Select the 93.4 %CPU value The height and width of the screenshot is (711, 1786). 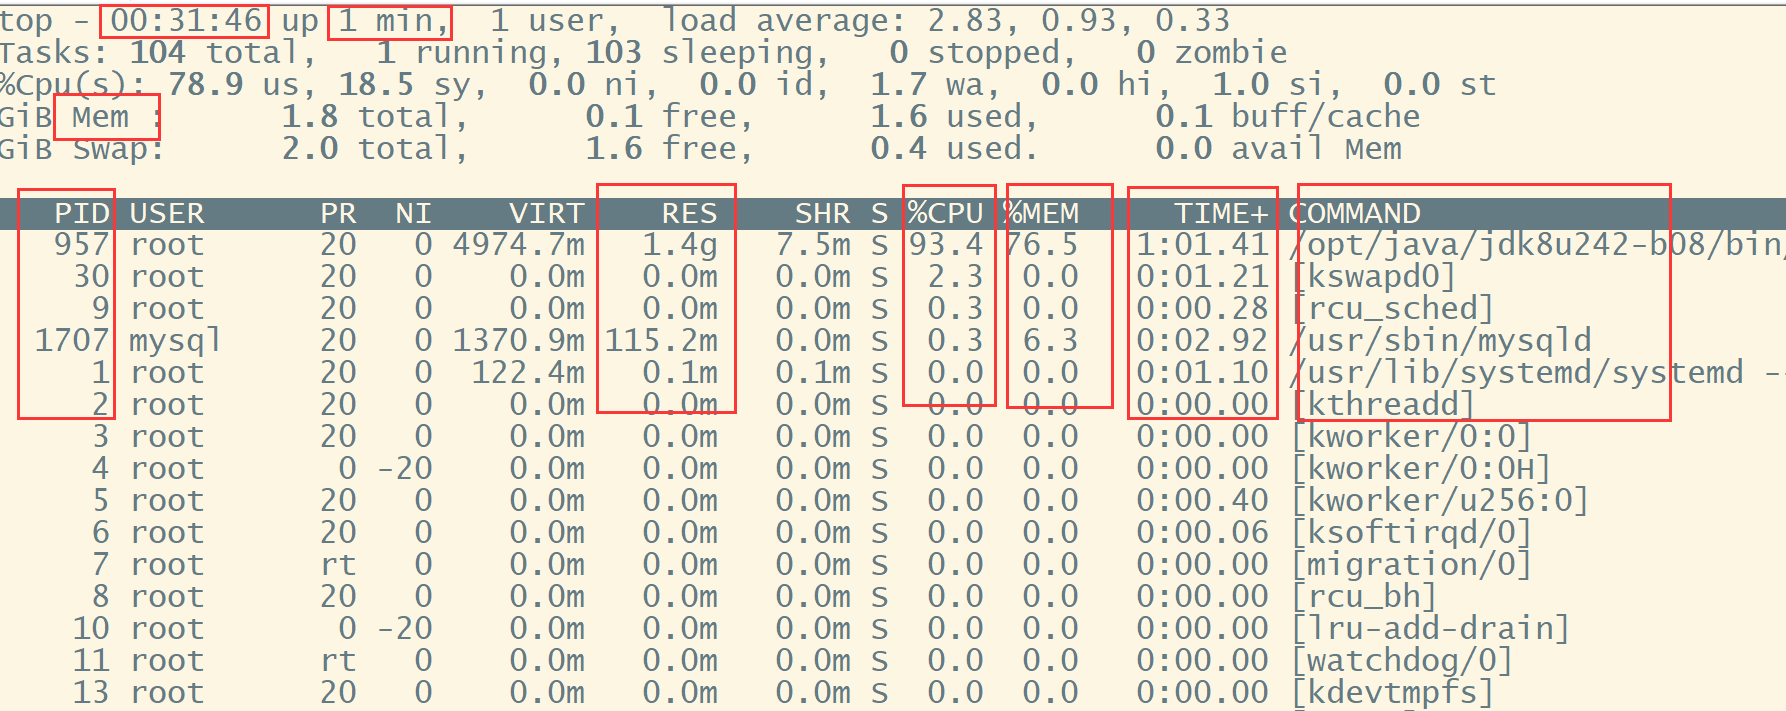[x=946, y=244]
